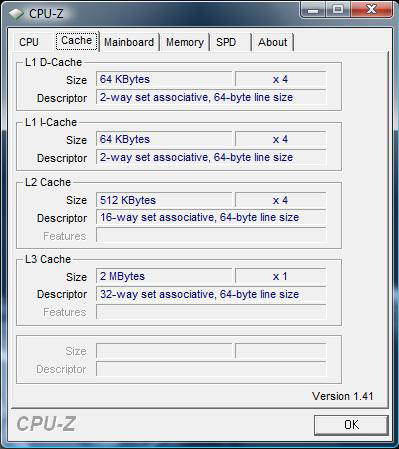Click the CPU-Z window title text

tap(46, 14)
